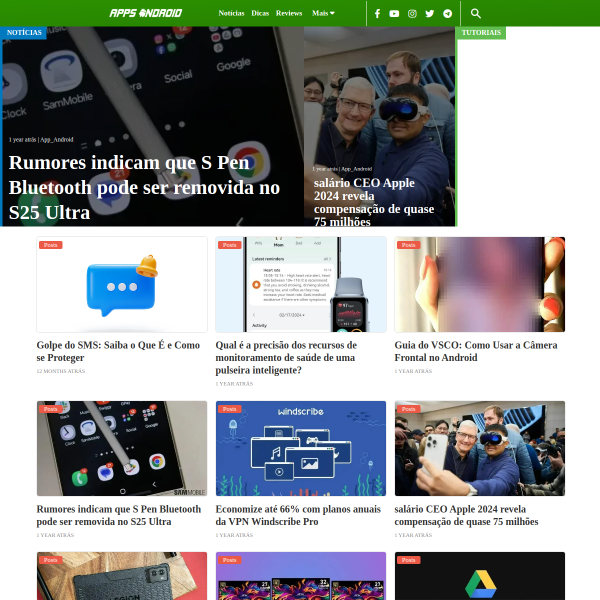Open featured headline about S Pen Bluetooth
The height and width of the screenshot is (600, 600).
(144, 188)
